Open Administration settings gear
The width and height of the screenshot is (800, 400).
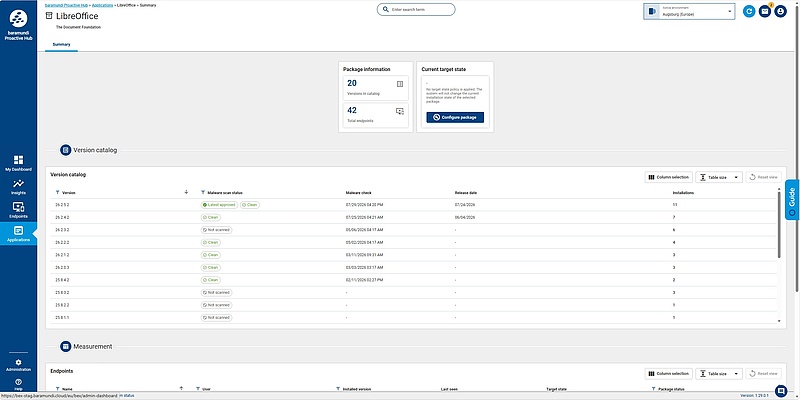point(18,362)
